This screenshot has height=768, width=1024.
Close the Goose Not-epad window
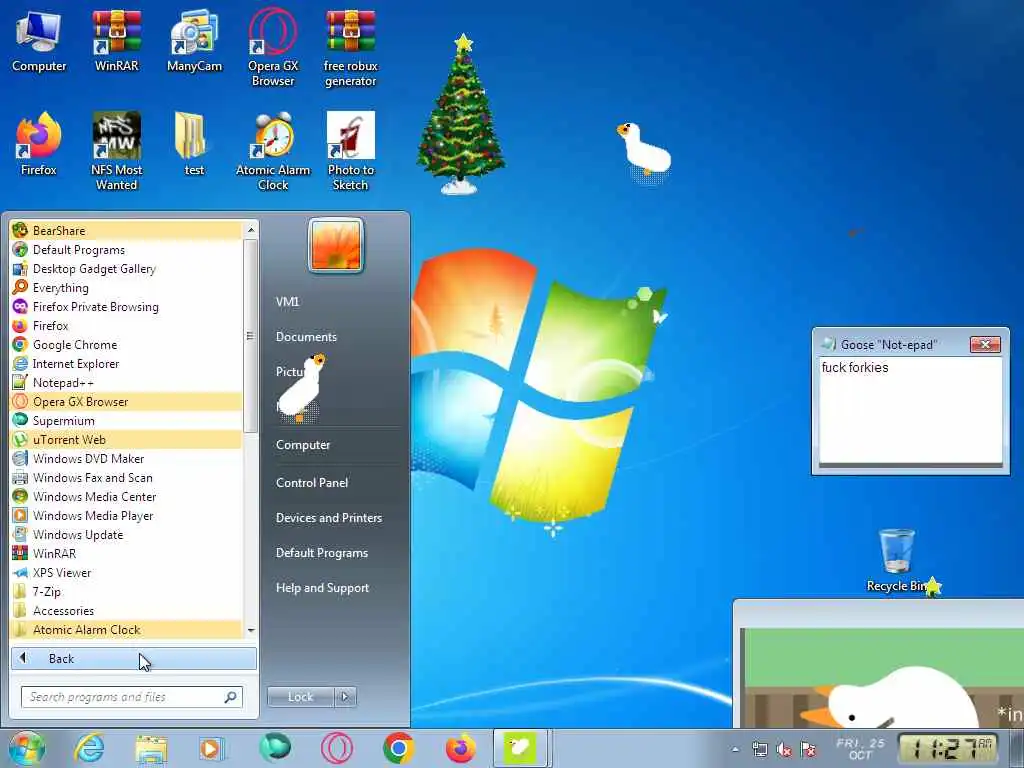tap(985, 344)
